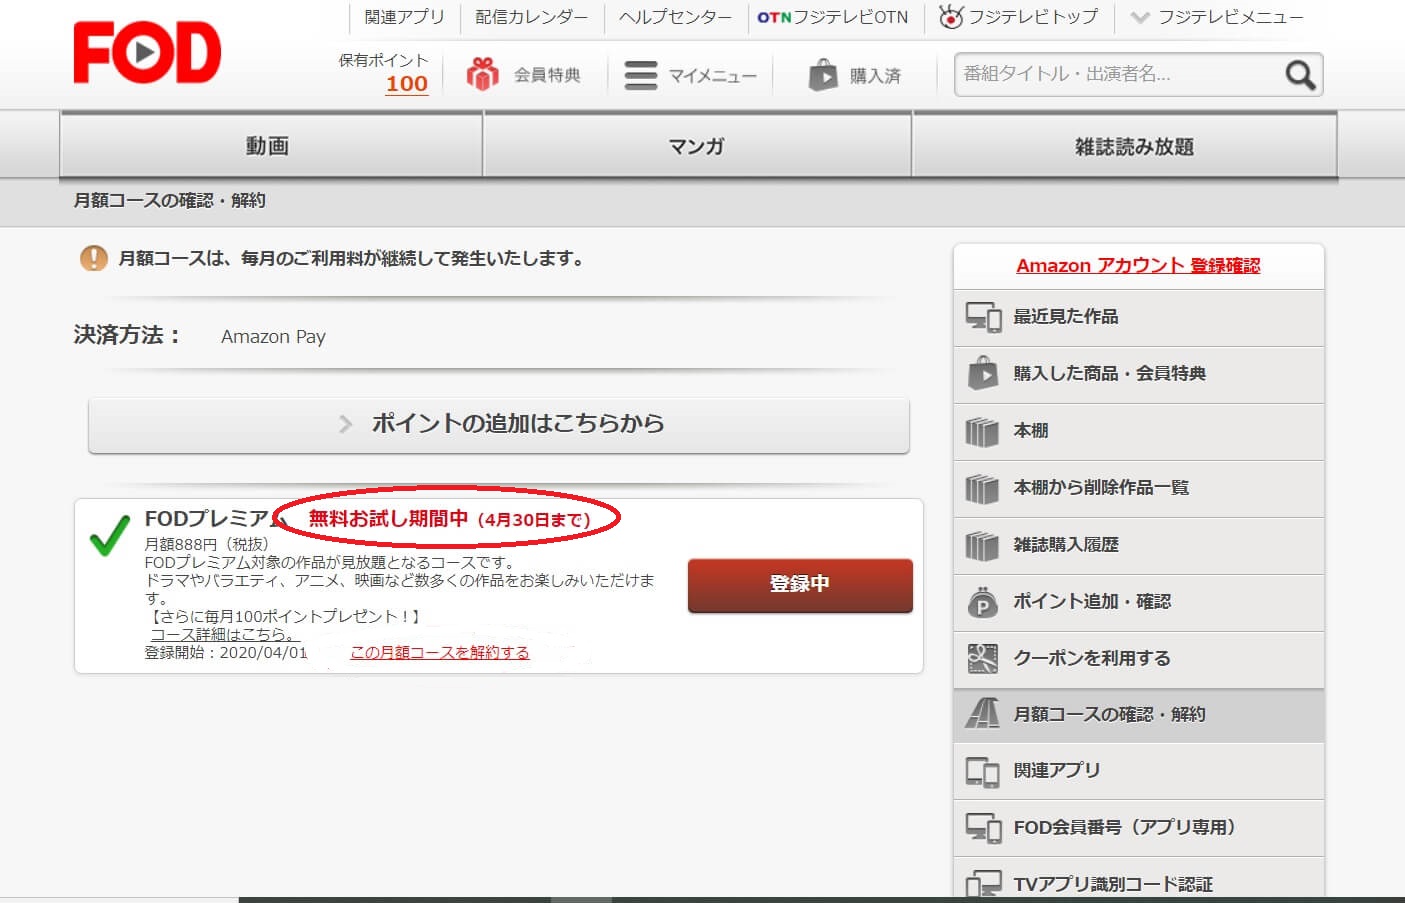Screen dimensions: 1405x903
Task: Open フジテレビOTN link
Action: 832,17
